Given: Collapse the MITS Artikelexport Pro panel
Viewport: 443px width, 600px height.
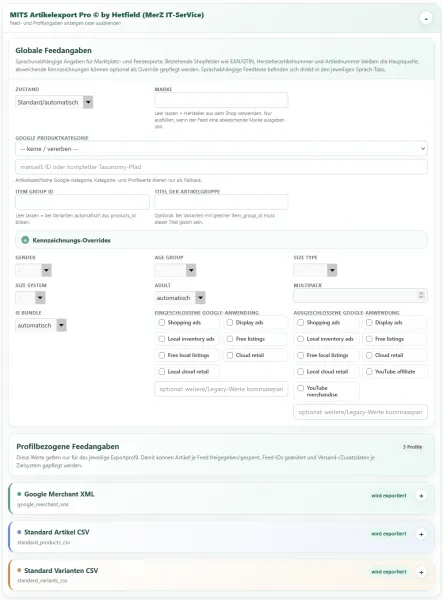Looking at the screenshot, I should [426, 18].
